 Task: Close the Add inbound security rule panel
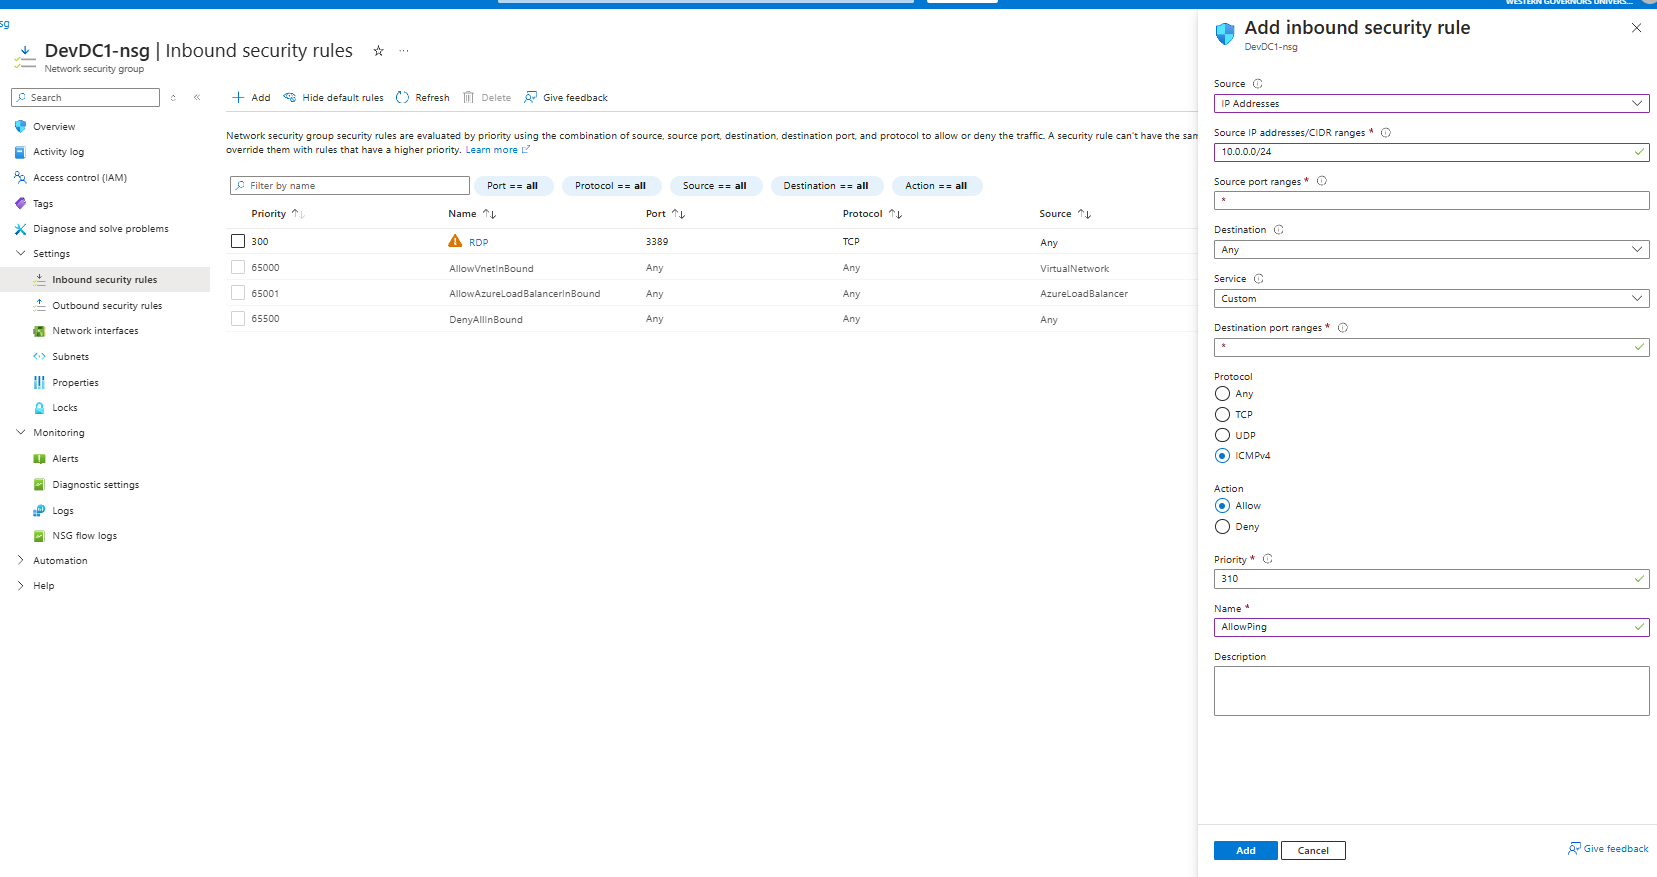(1636, 28)
